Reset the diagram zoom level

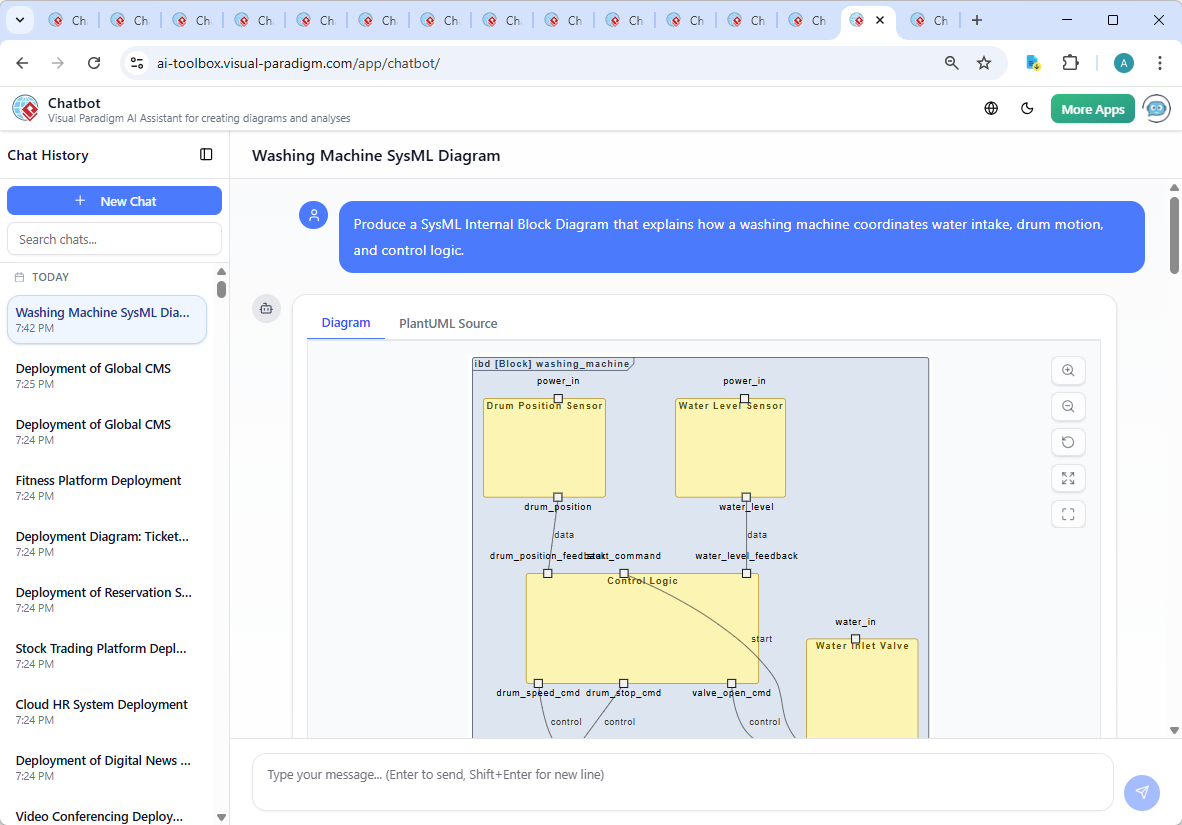click(x=1068, y=442)
